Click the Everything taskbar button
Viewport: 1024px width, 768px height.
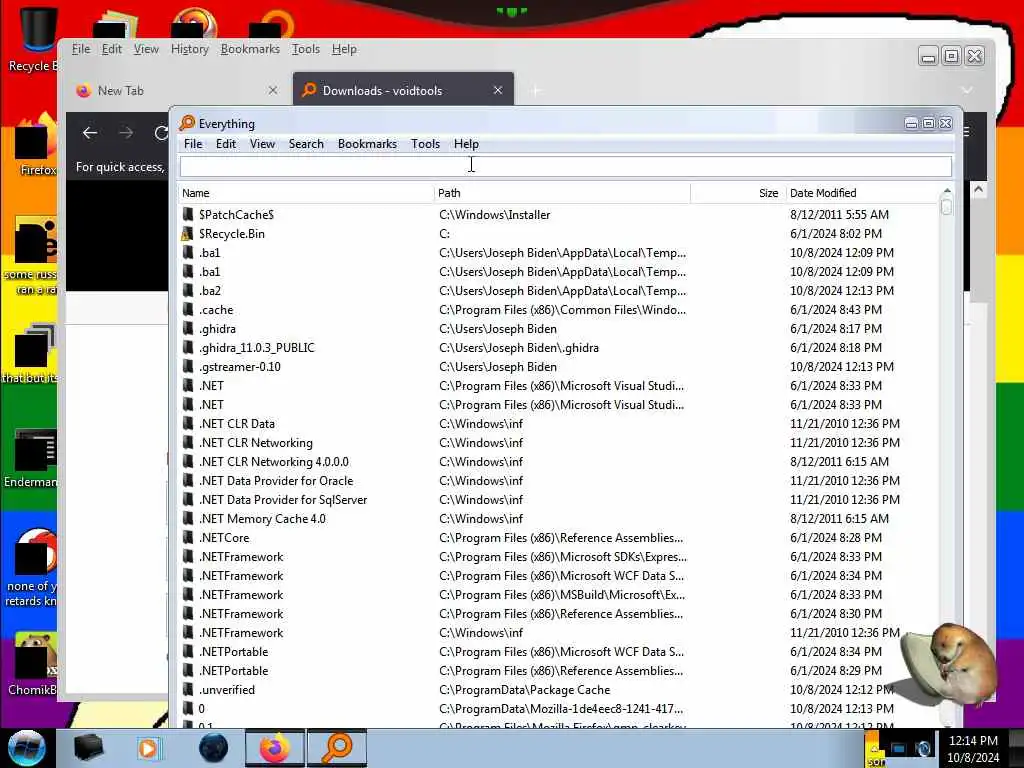pos(337,748)
